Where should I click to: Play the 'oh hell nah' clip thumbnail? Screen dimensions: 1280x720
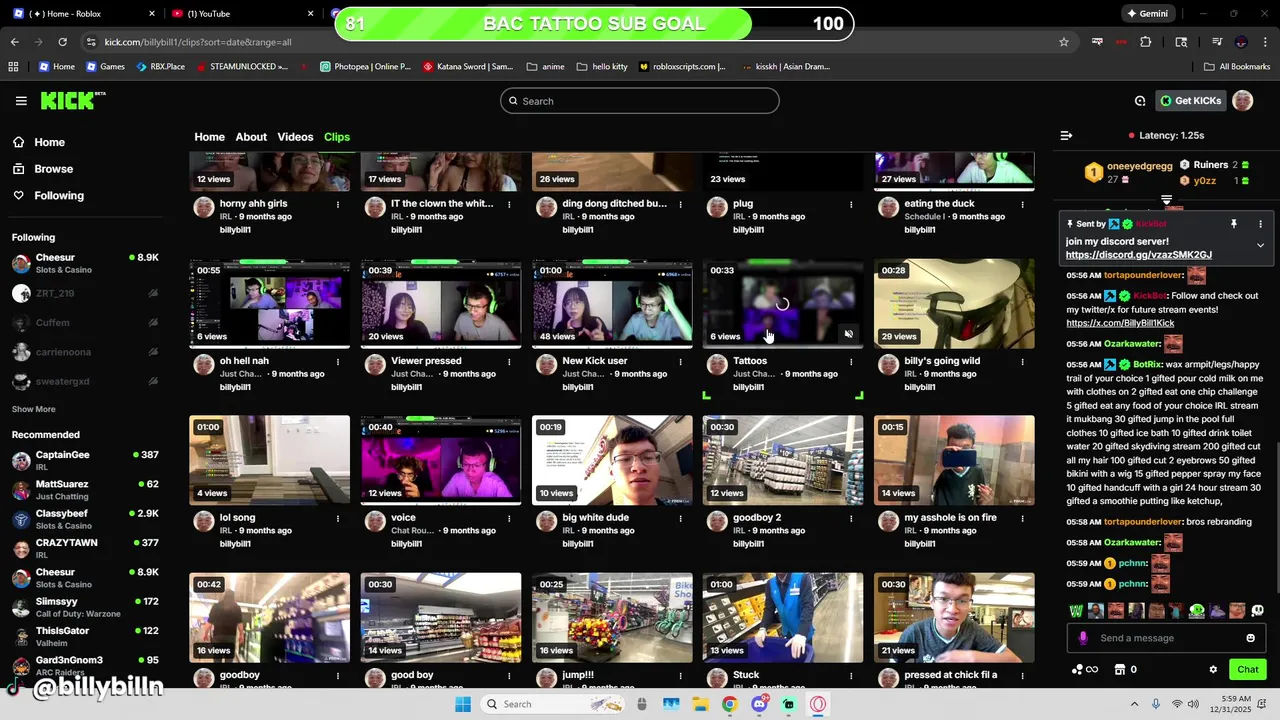270,303
